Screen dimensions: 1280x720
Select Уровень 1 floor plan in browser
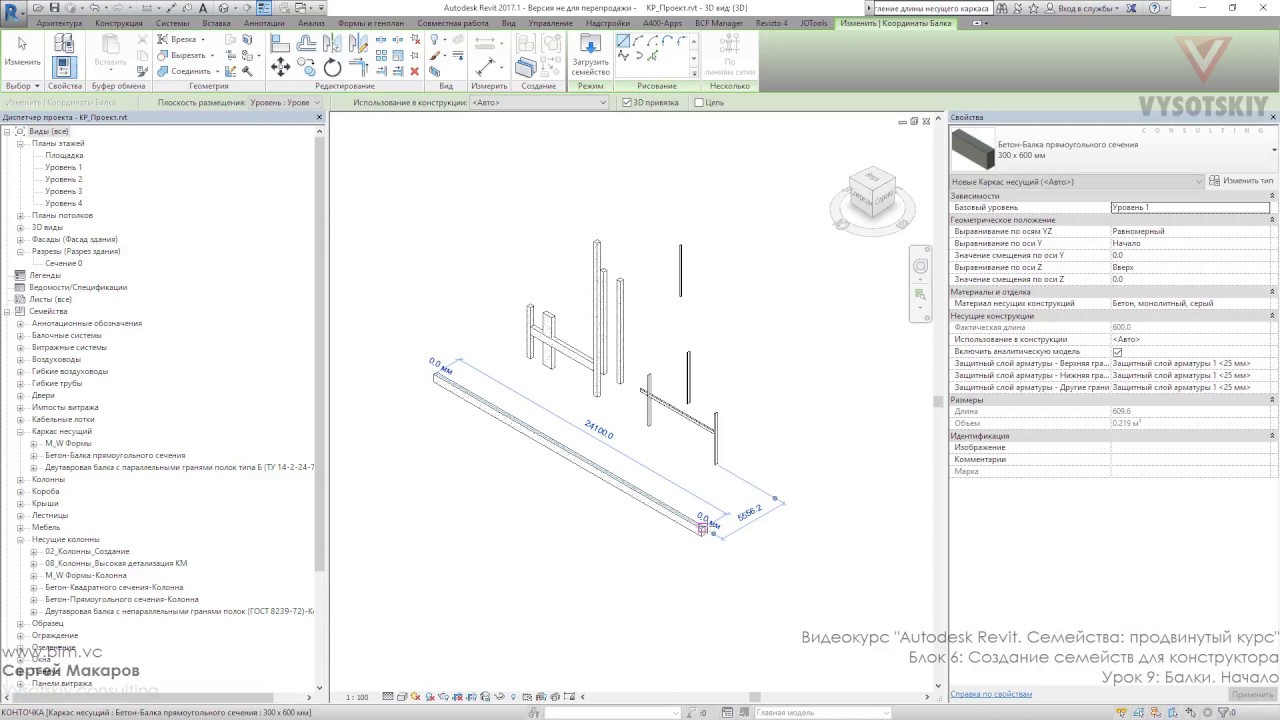click(64, 167)
